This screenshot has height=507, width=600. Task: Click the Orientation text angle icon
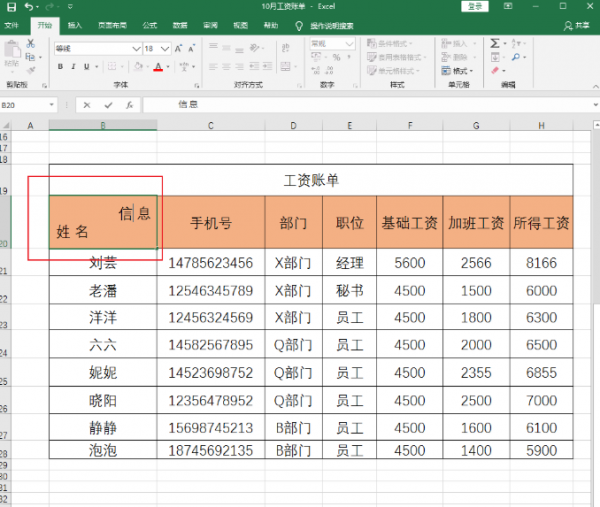254,48
